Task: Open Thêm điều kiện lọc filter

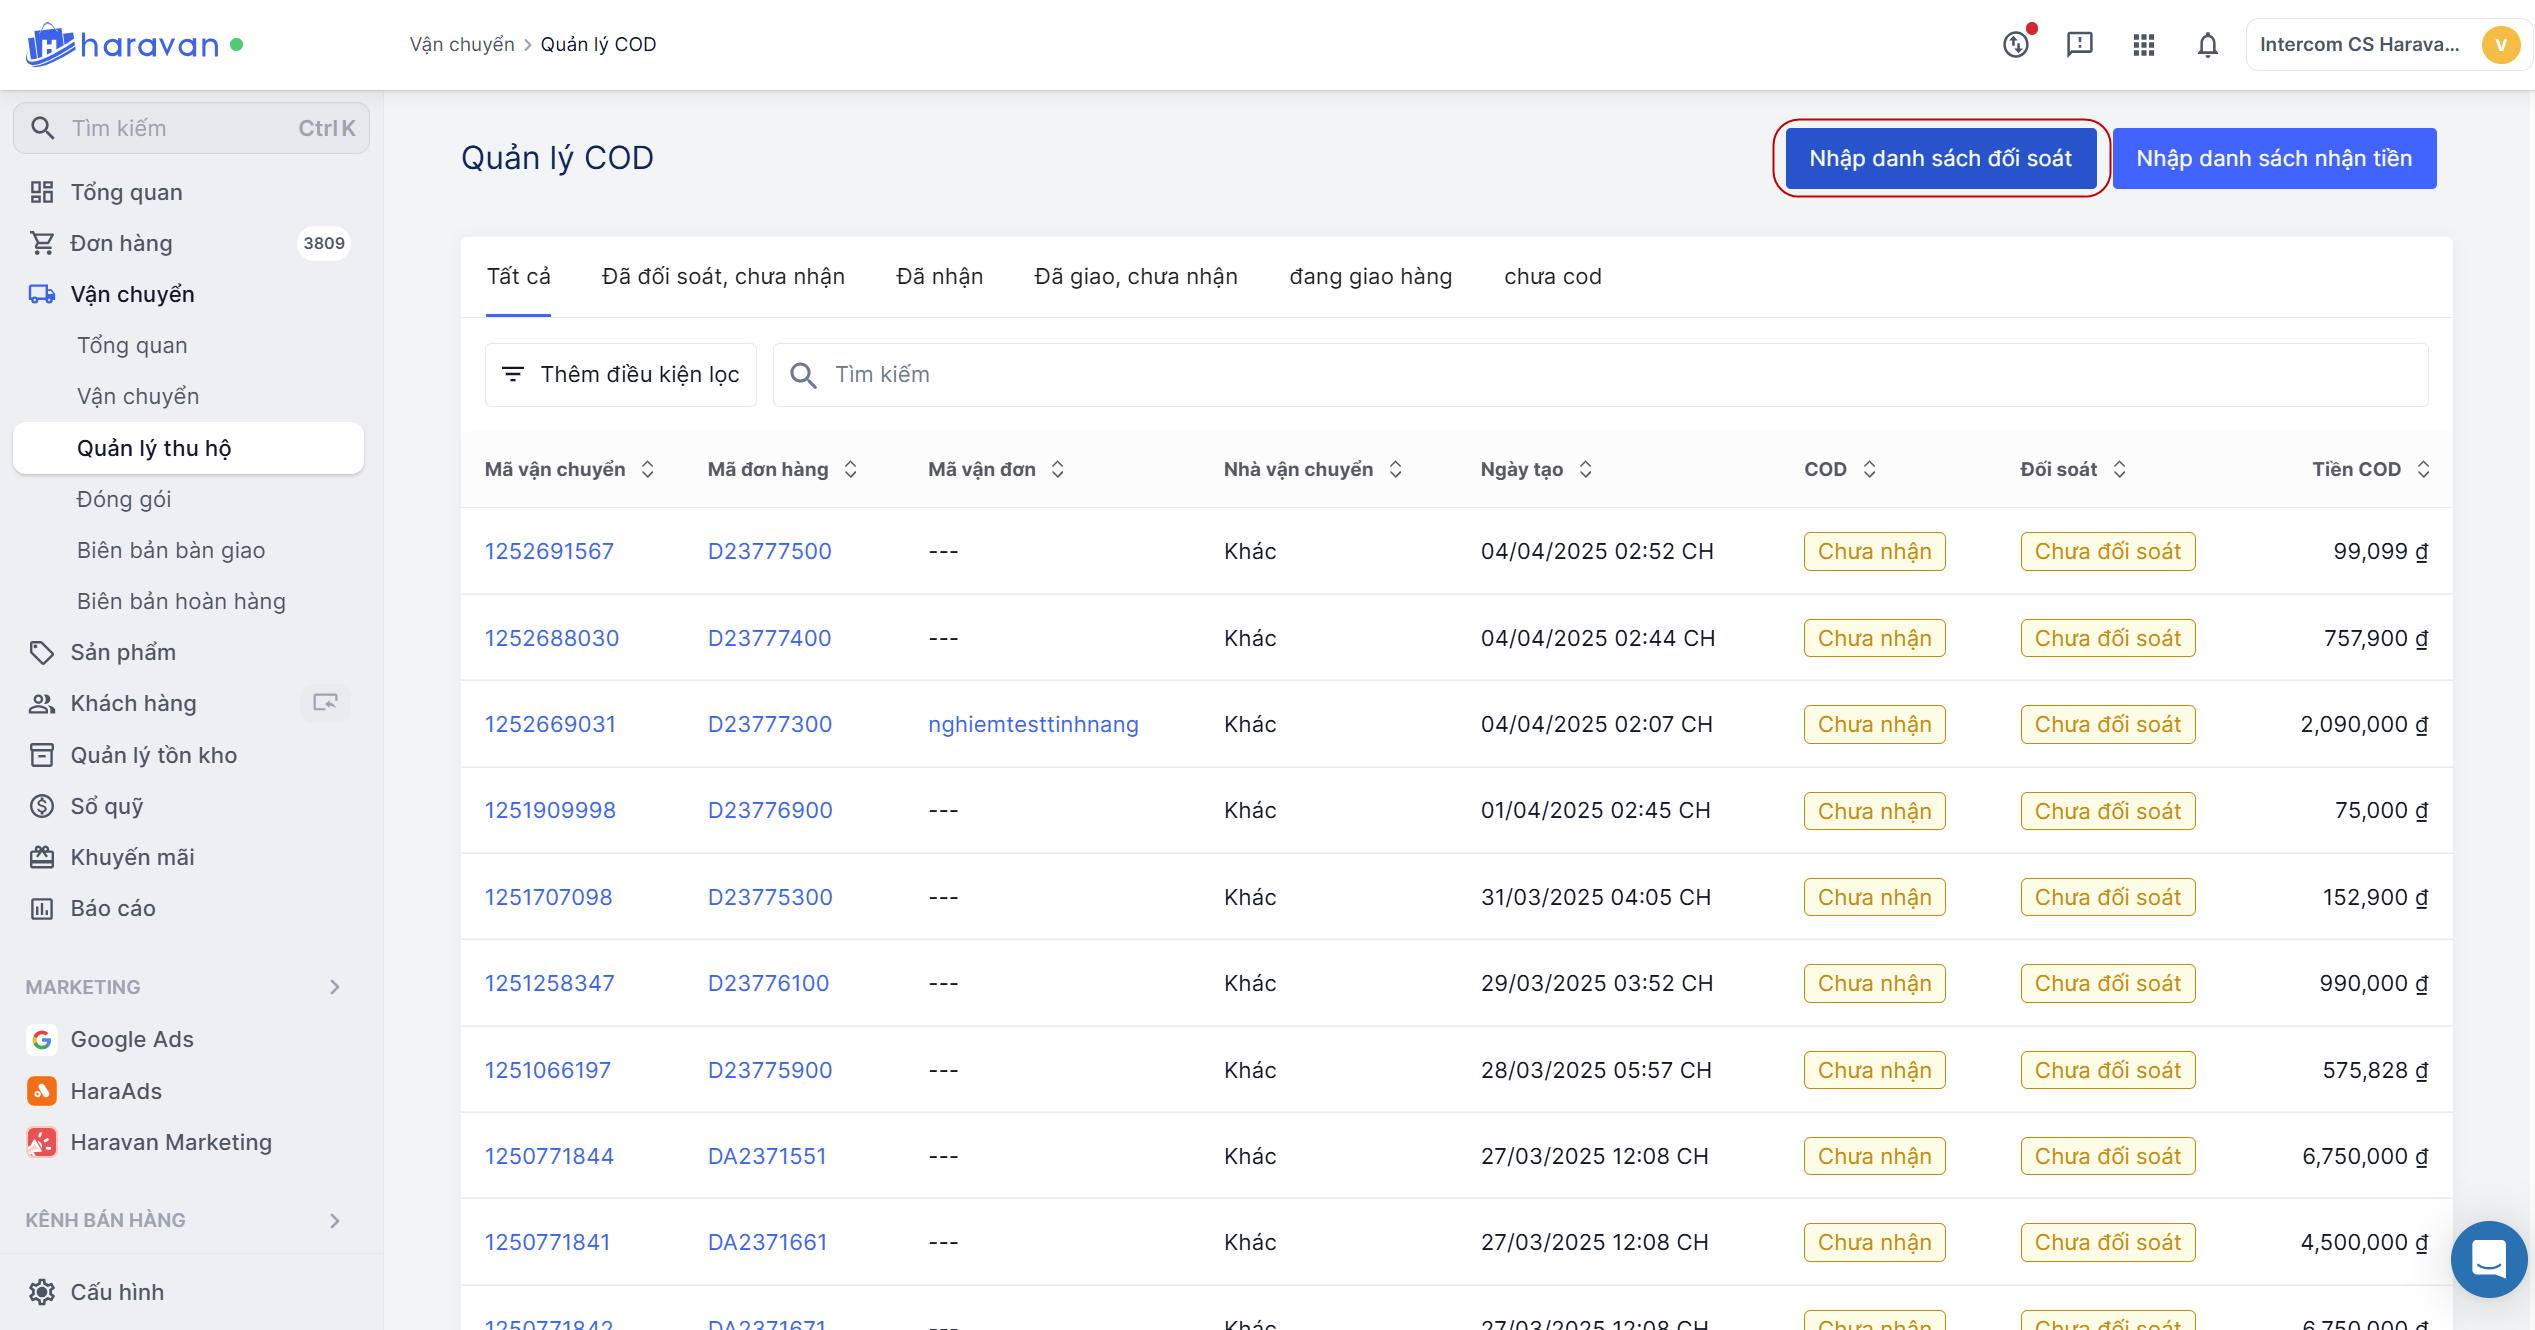Action: 620,375
